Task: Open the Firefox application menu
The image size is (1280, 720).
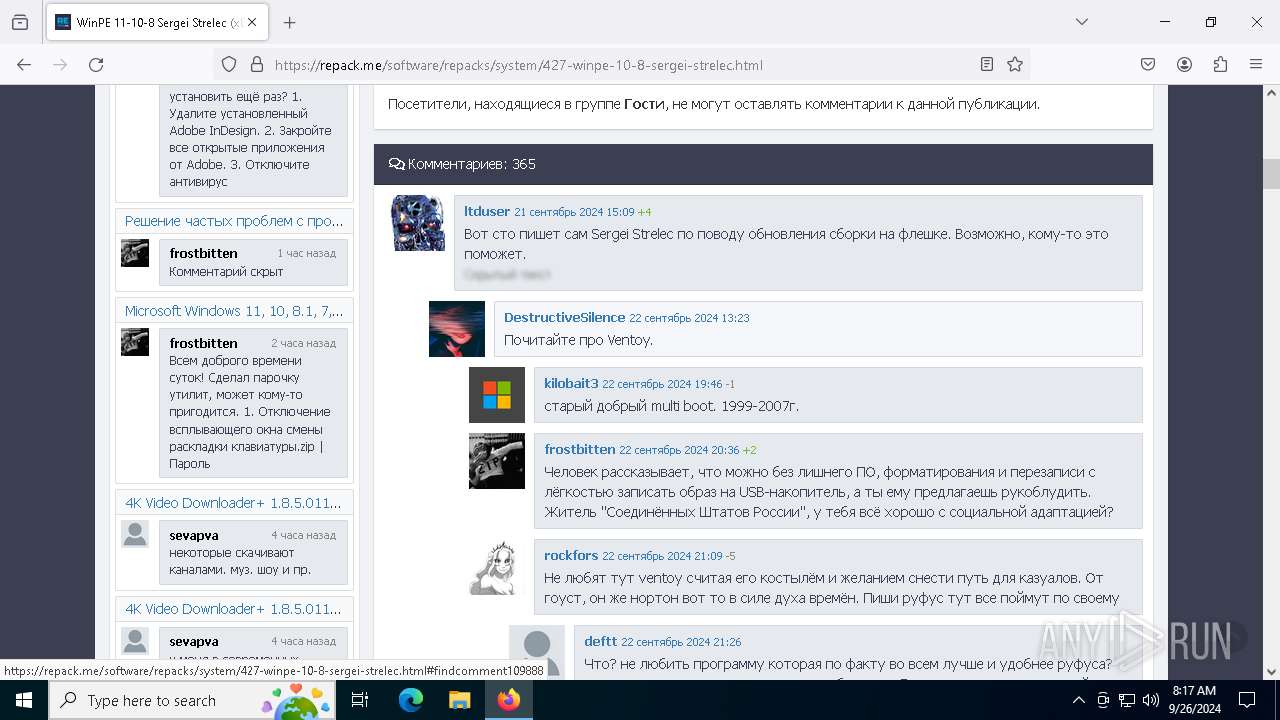Action: coord(1256,64)
